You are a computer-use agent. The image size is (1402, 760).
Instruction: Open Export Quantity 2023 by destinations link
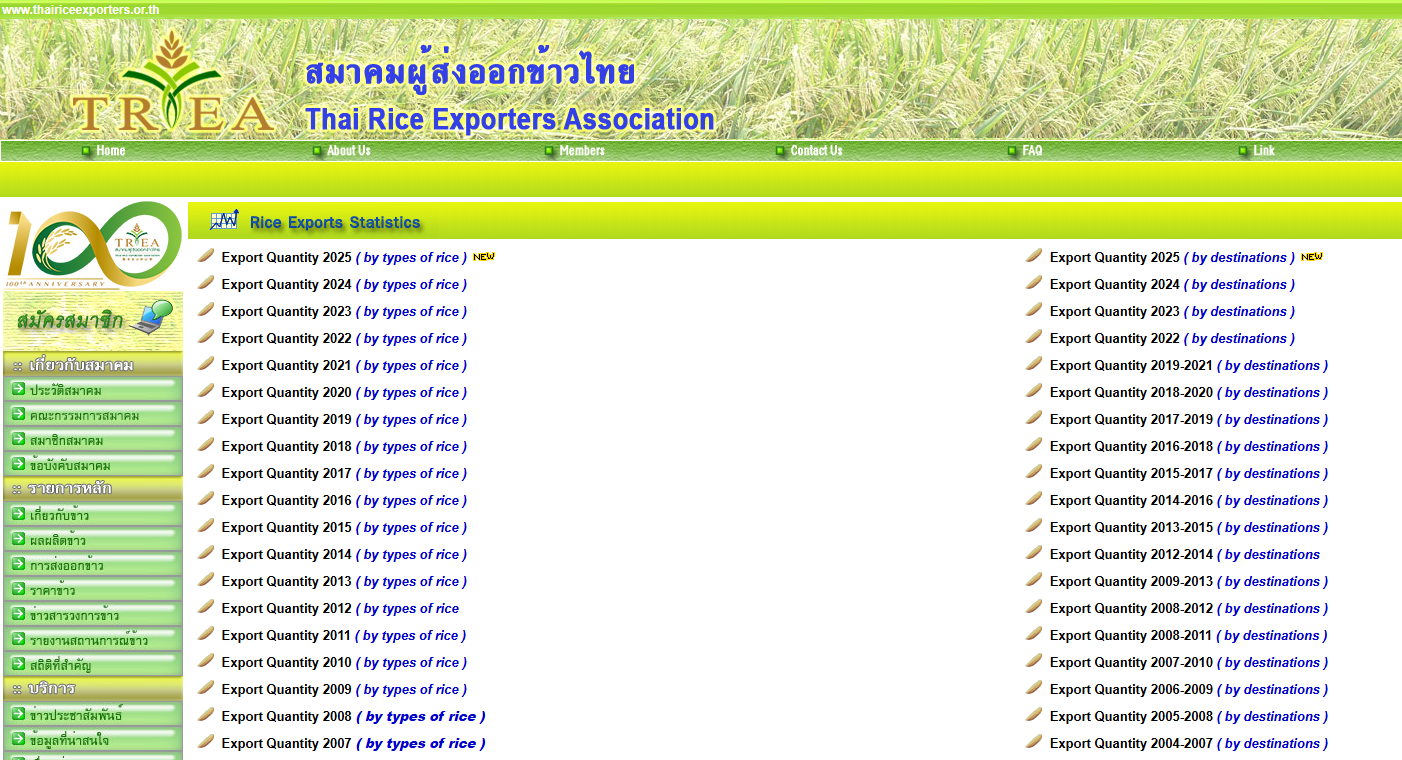coord(1239,312)
